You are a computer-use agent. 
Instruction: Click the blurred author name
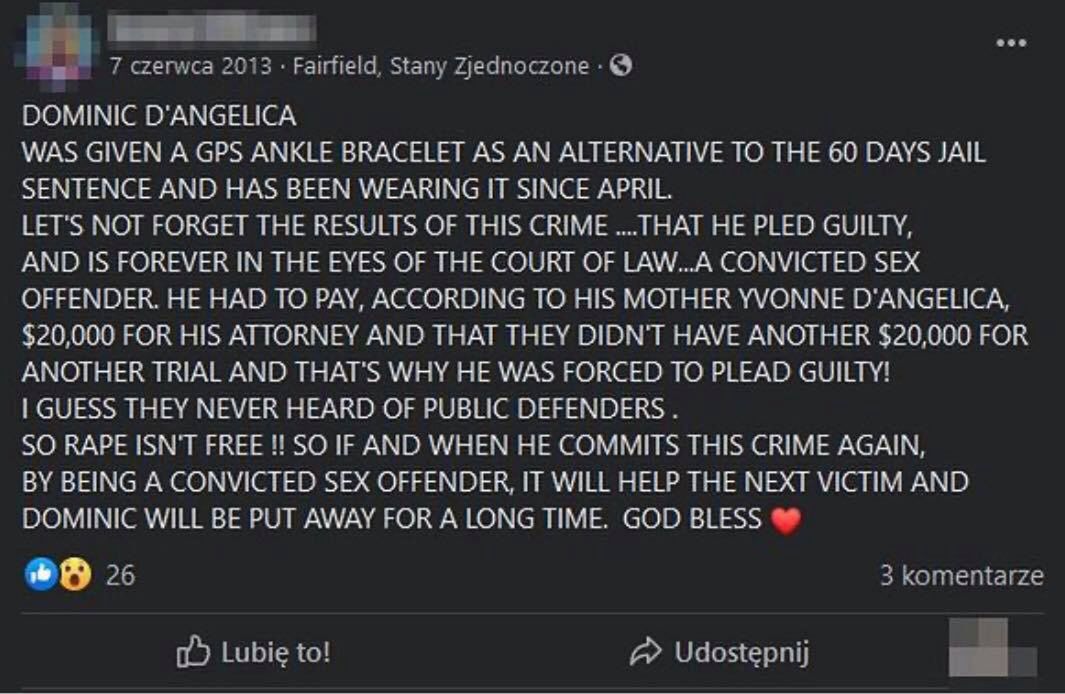[x=212, y=27]
